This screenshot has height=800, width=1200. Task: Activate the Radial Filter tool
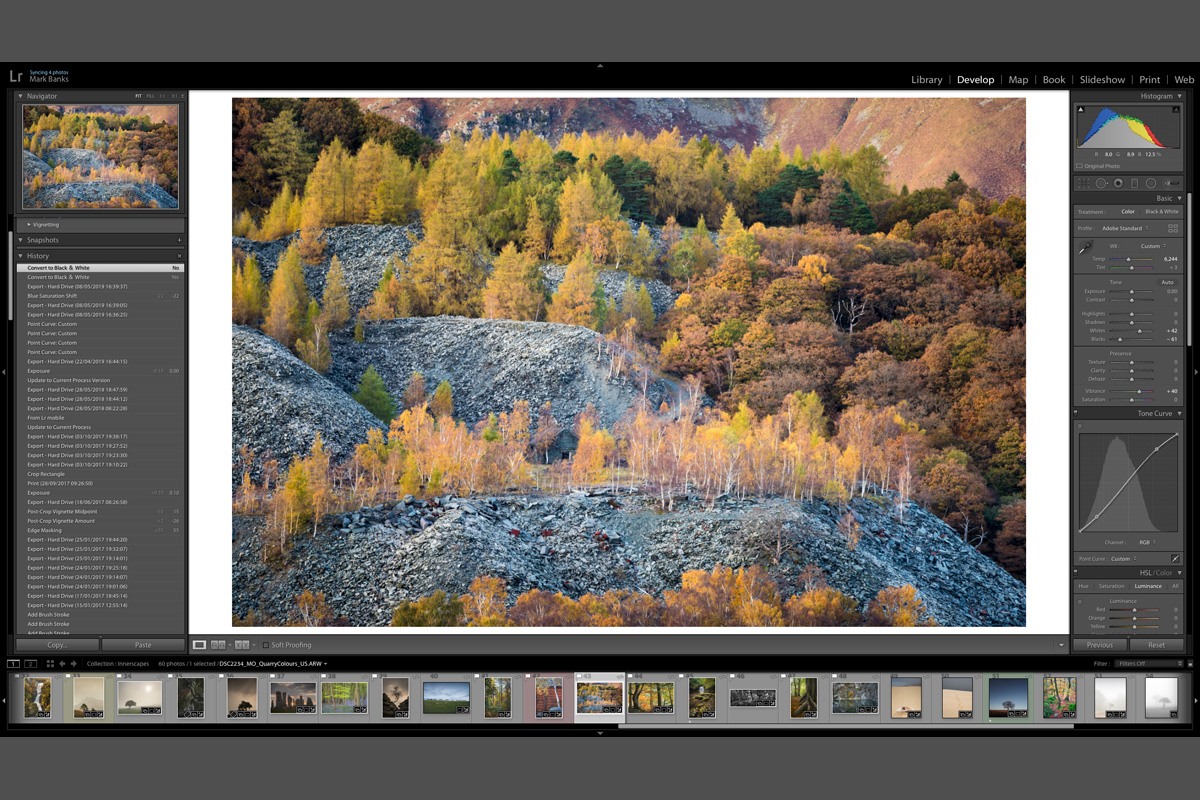(x=1151, y=183)
